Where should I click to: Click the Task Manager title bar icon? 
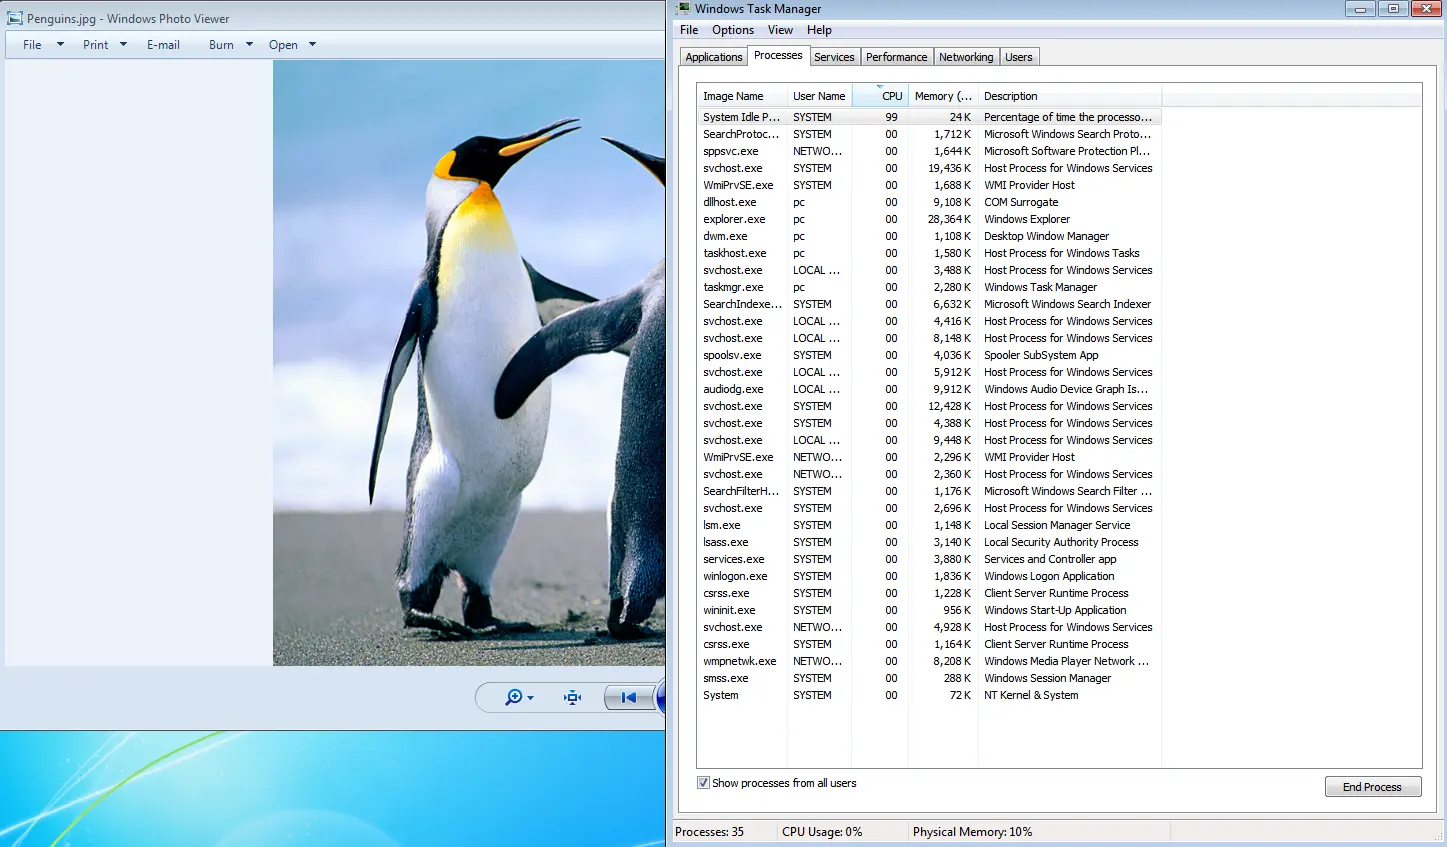click(x=683, y=8)
